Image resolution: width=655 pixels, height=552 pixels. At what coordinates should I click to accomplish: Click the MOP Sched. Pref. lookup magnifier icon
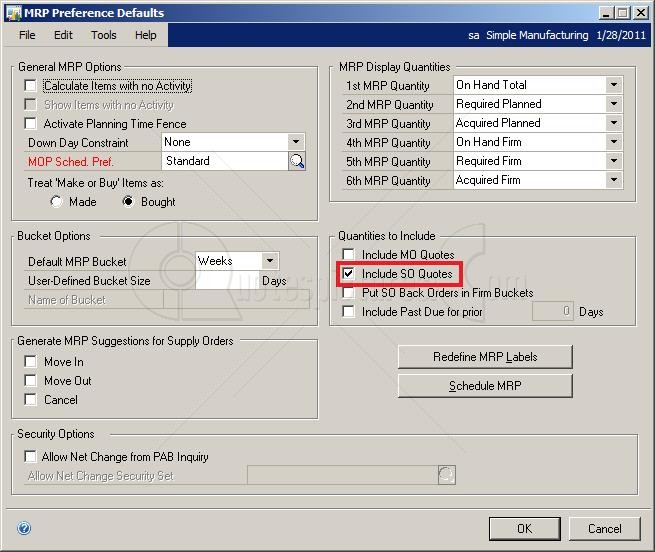click(x=296, y=161)
